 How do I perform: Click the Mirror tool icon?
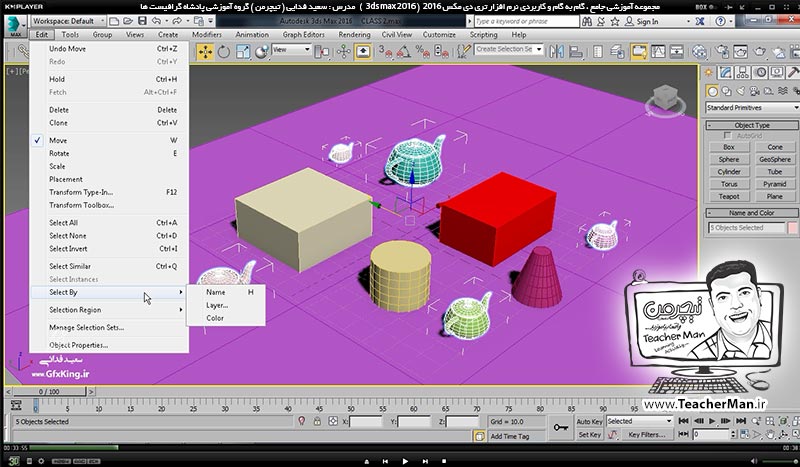point(557,52)
